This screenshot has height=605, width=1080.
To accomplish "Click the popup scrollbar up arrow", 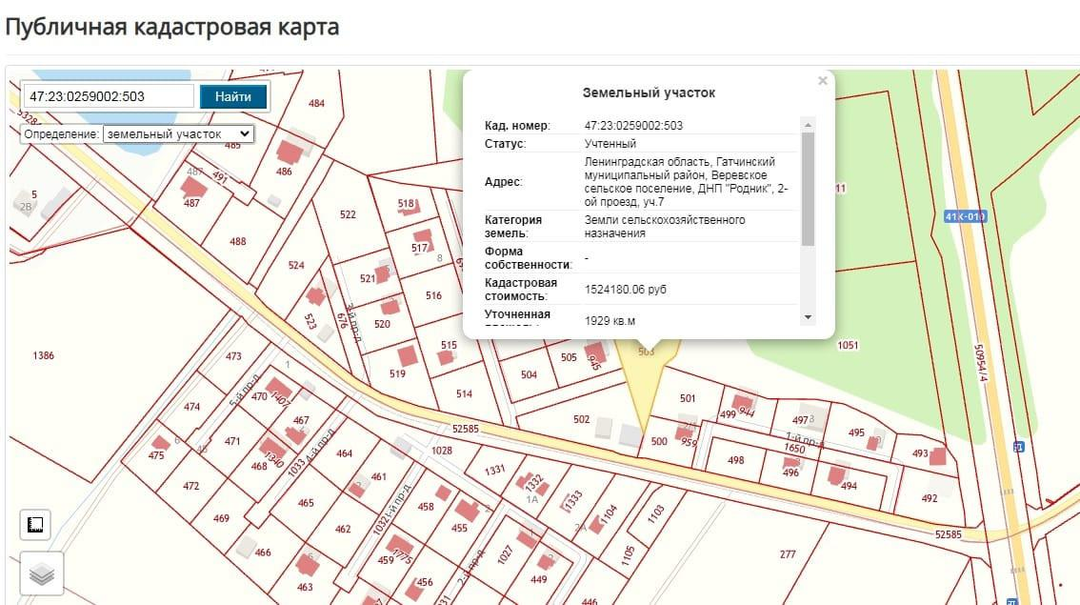I will point(808,125).
